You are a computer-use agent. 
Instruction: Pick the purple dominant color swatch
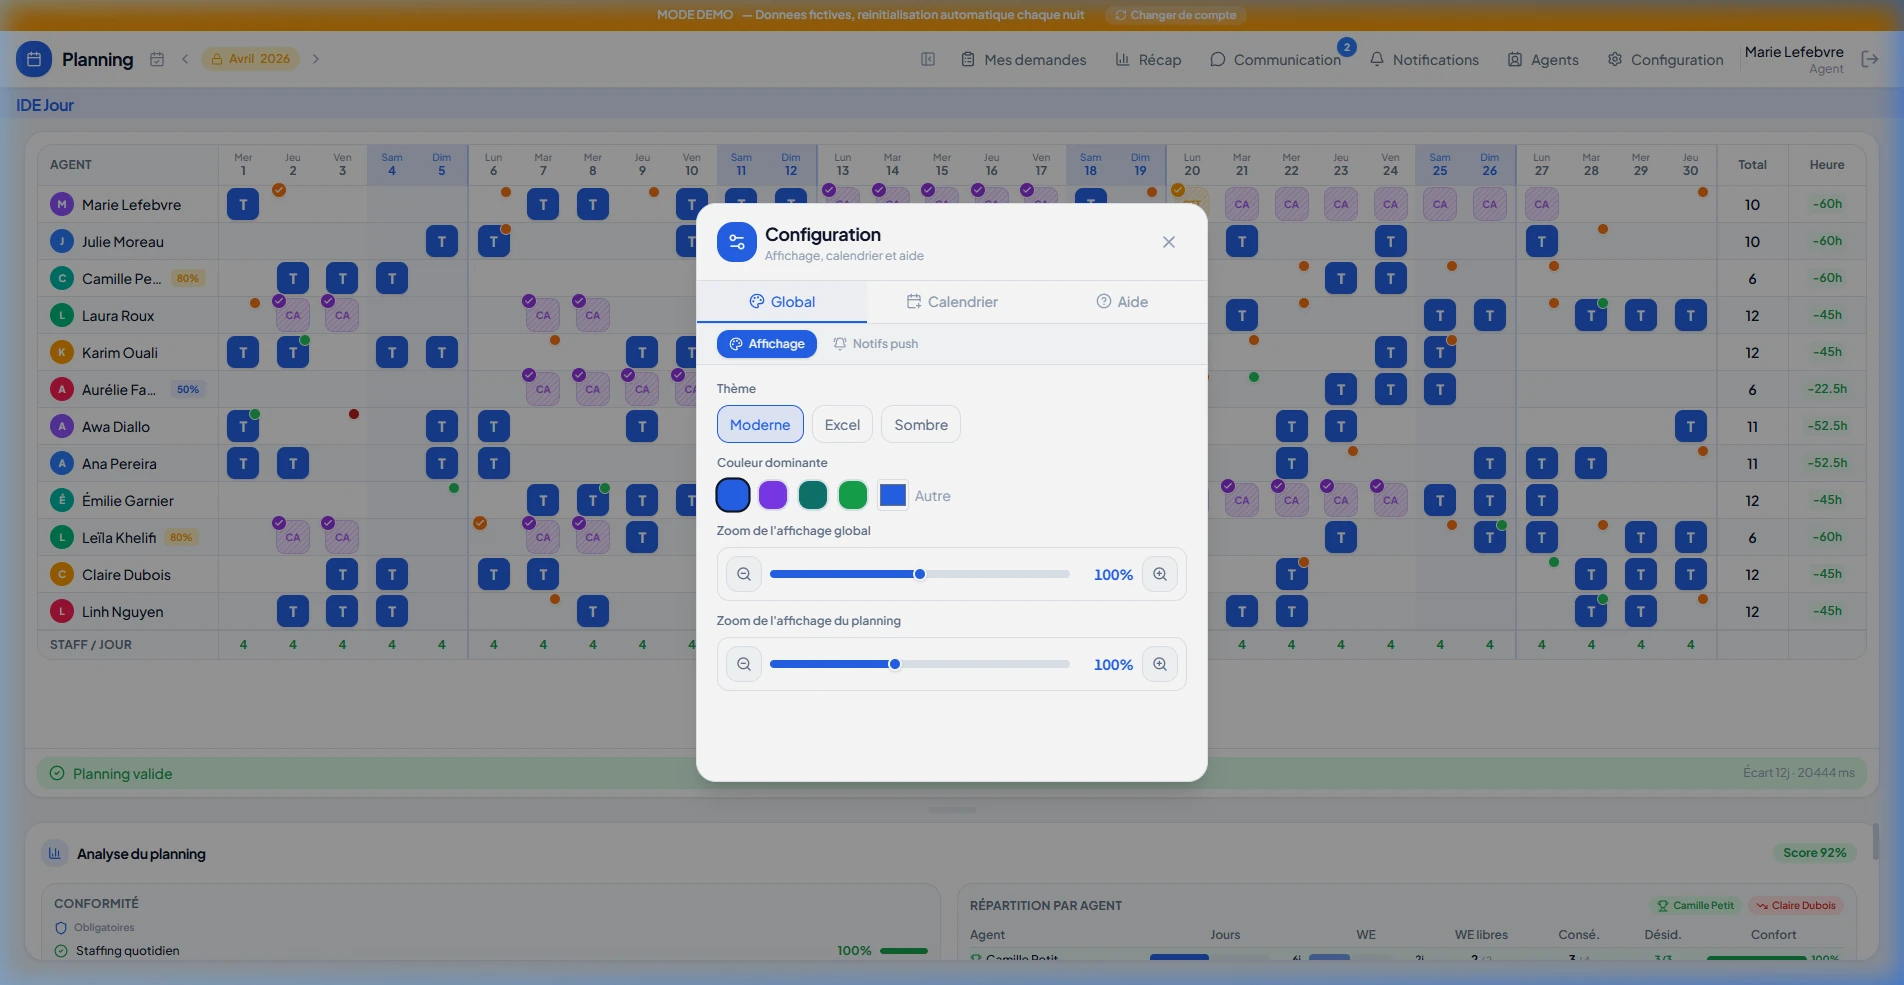tap(773, 495)
